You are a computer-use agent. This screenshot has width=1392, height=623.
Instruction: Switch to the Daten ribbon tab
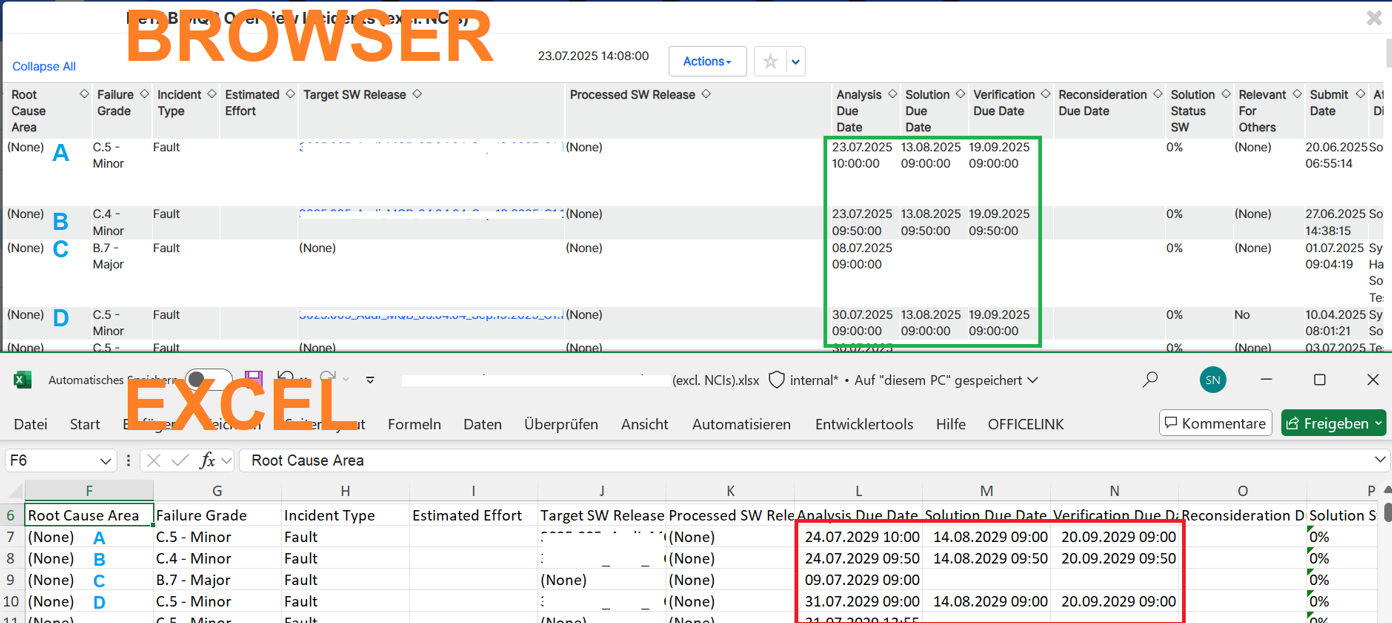pyautogui.click(x=482, y=424)
